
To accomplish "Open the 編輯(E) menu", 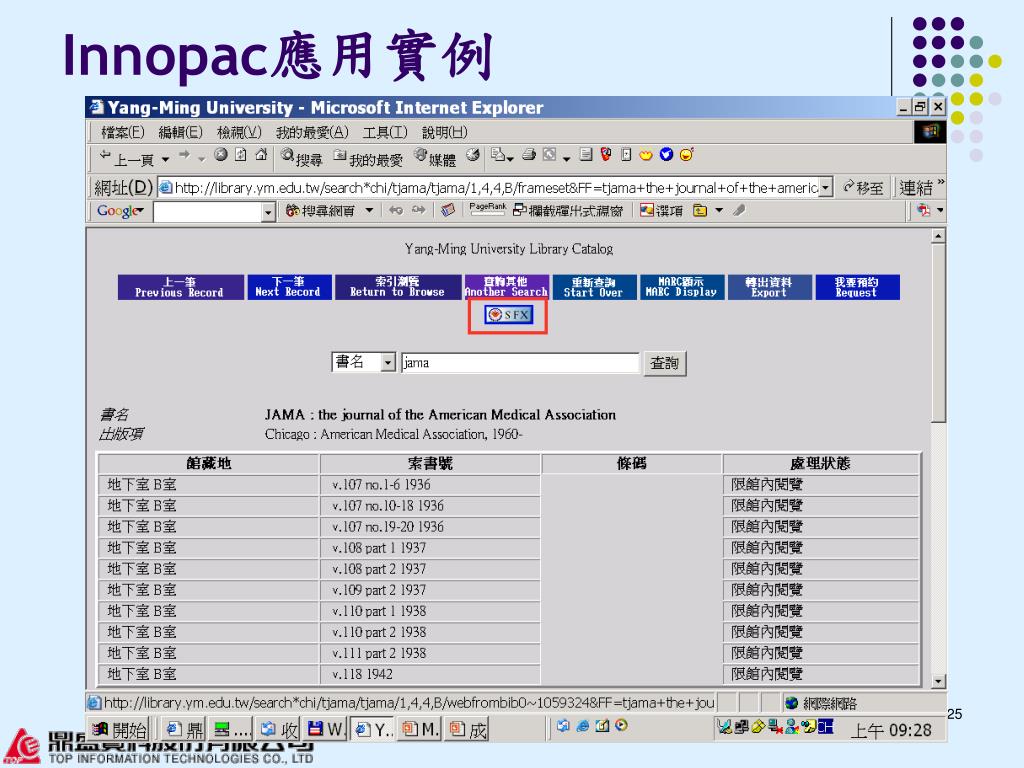I will [x=180, y=133].
